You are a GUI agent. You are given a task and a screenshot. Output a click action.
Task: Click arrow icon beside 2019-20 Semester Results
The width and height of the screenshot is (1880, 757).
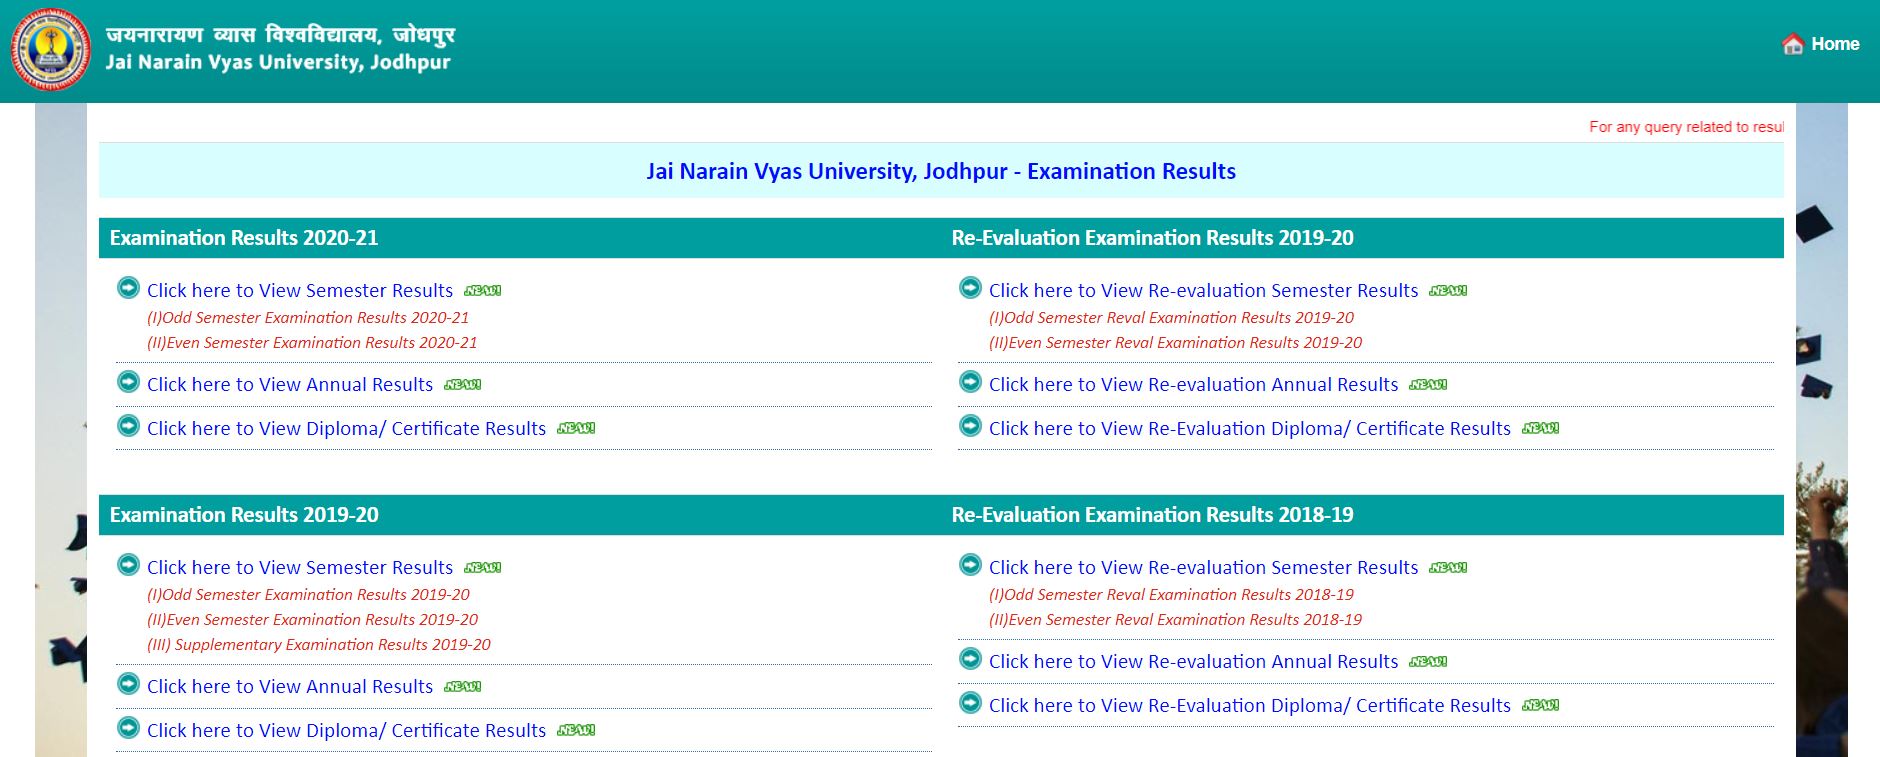point(128,565)
